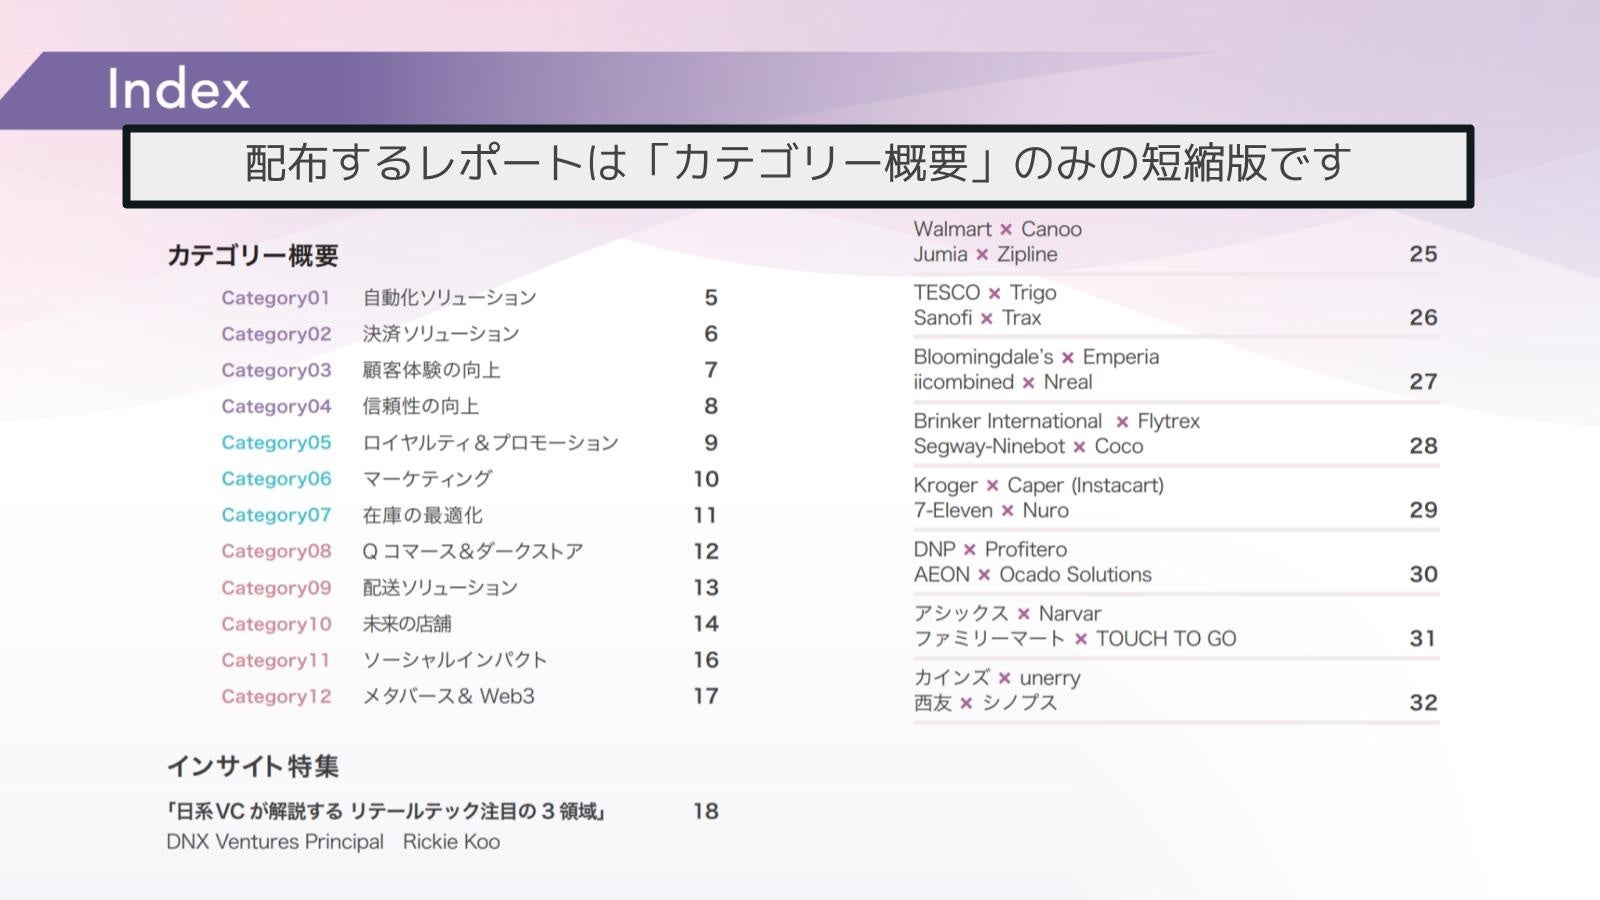Select the "Segway-Ninebot × Coco" entry
This screenshot has width=1600, height=900.
1029,446
